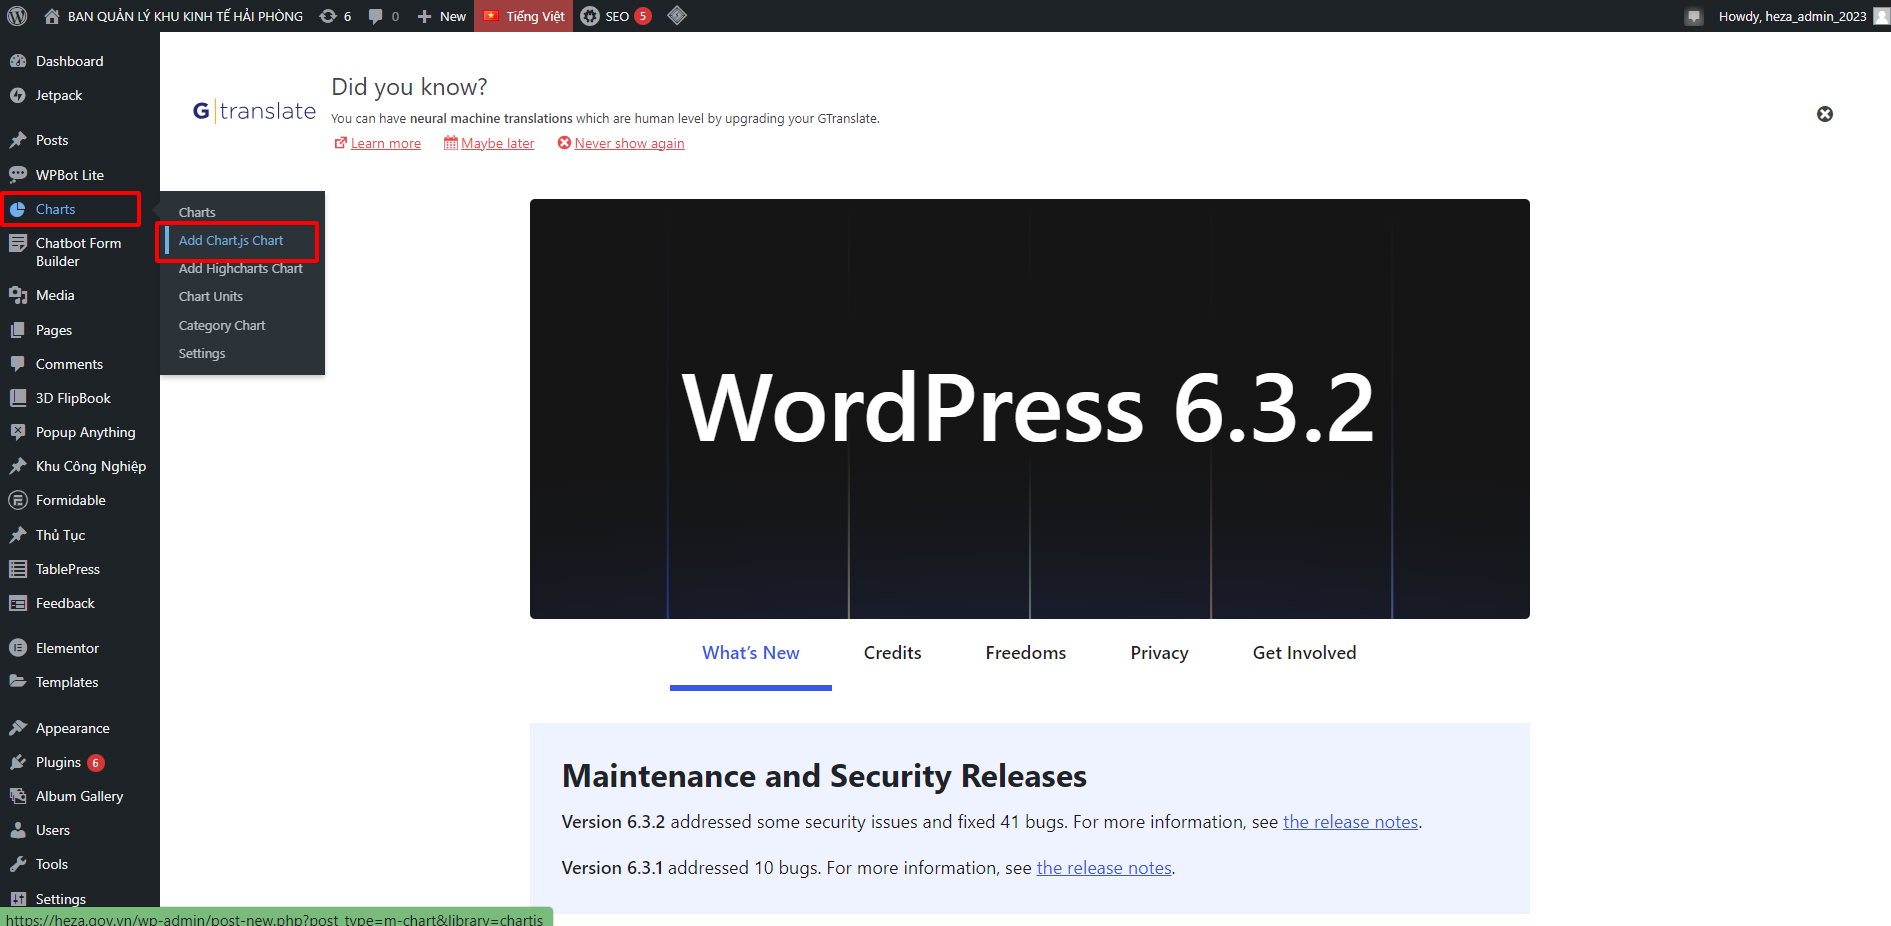This screenshot has height=926, width=1891.
Task: Expand the Howdy heza_admin_2023 account menu
Action: coord(1791,16)
